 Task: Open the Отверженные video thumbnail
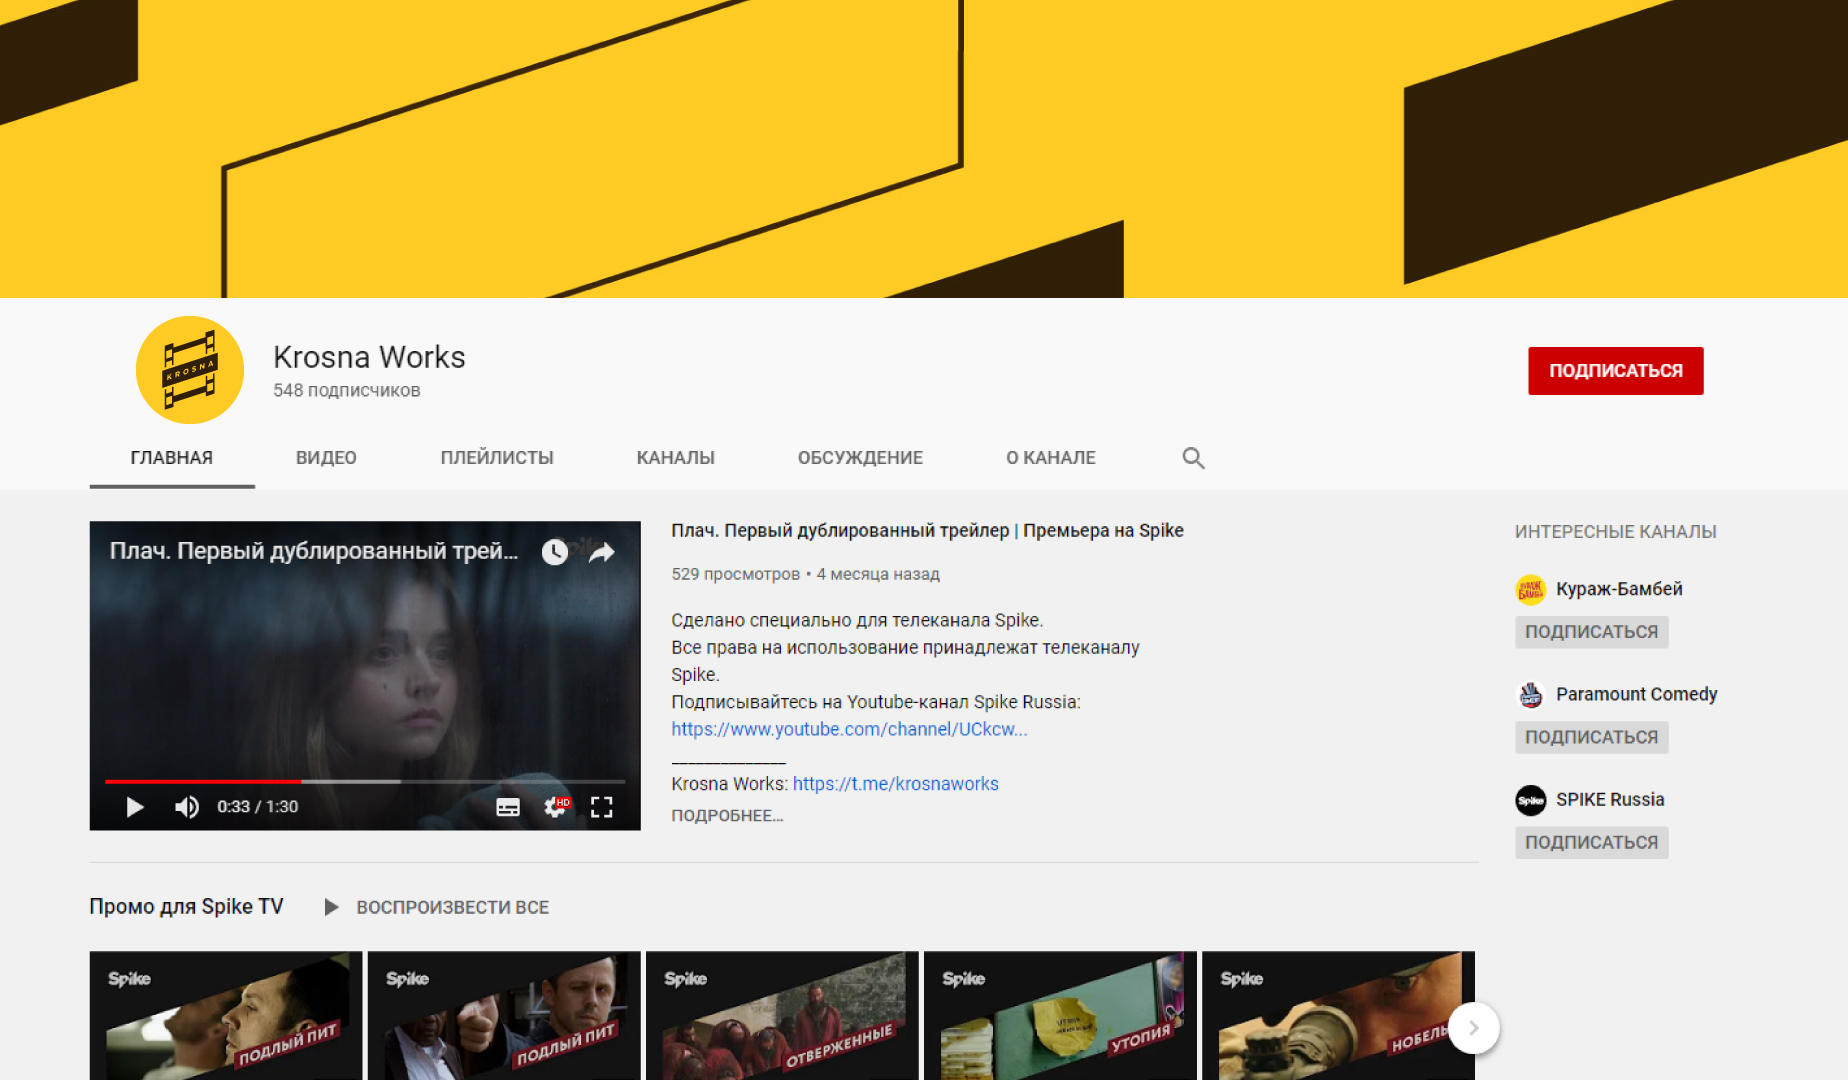782,1015
